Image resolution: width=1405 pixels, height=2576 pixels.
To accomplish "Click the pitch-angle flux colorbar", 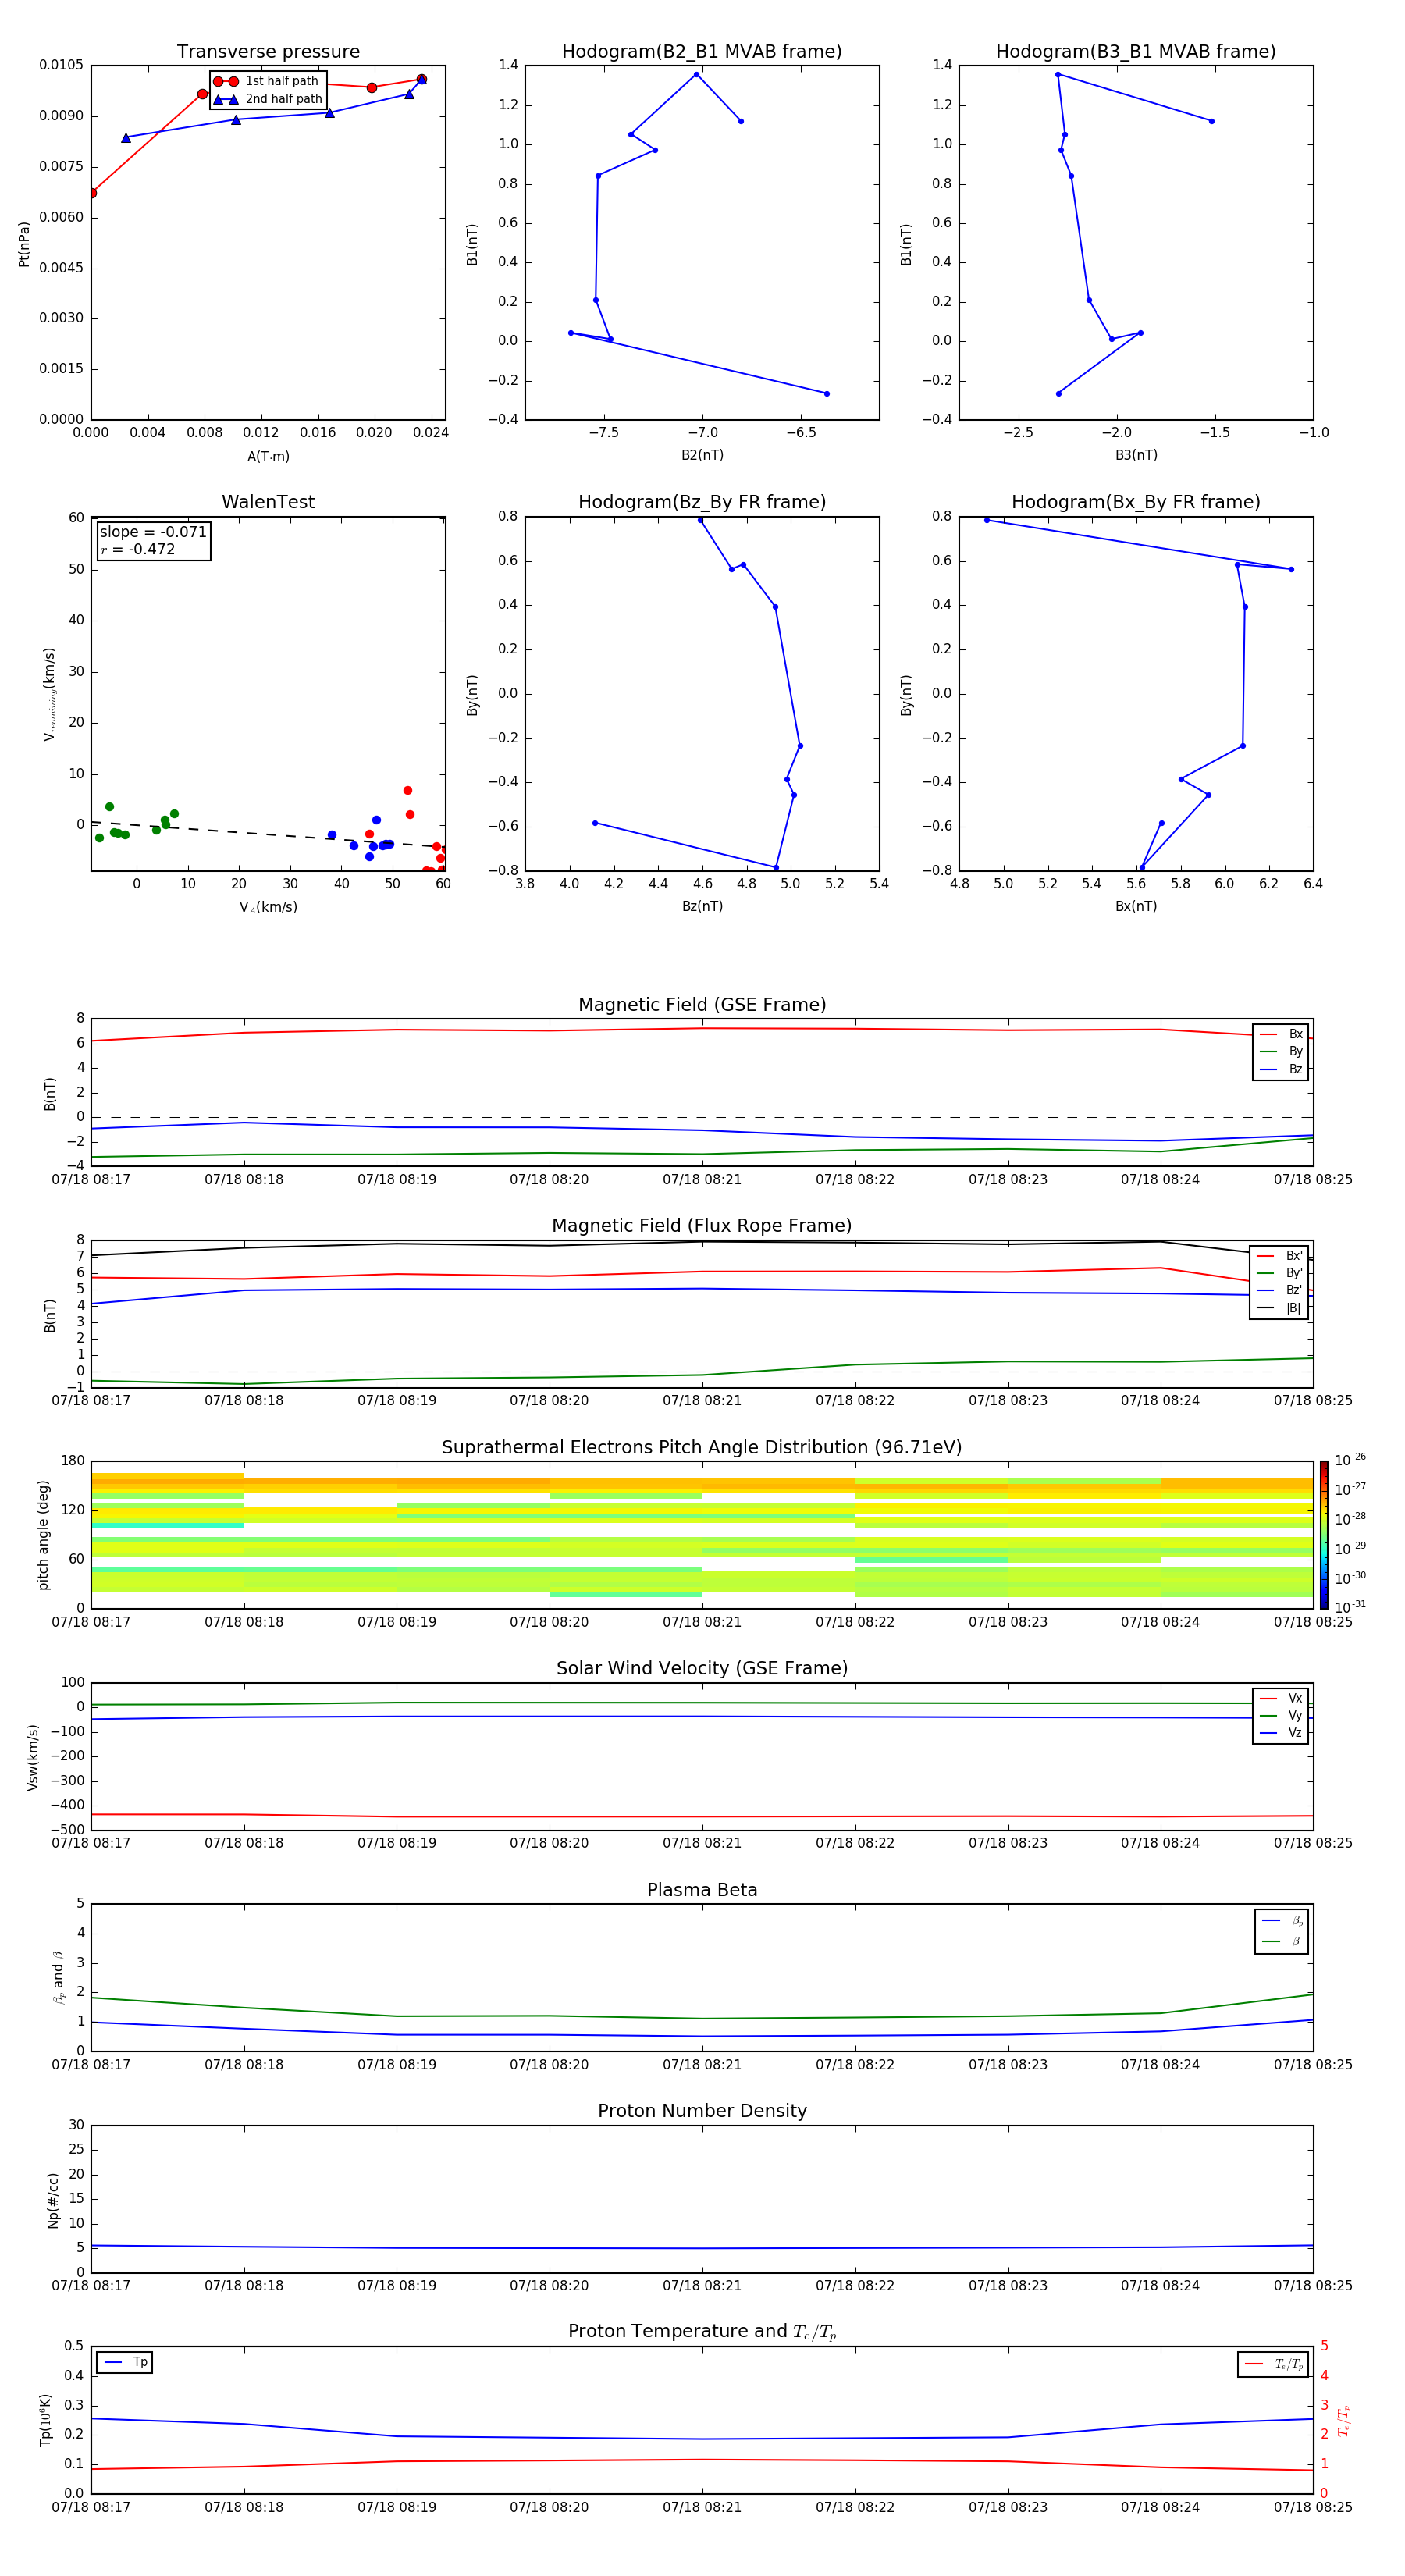I will 1323,1534.
